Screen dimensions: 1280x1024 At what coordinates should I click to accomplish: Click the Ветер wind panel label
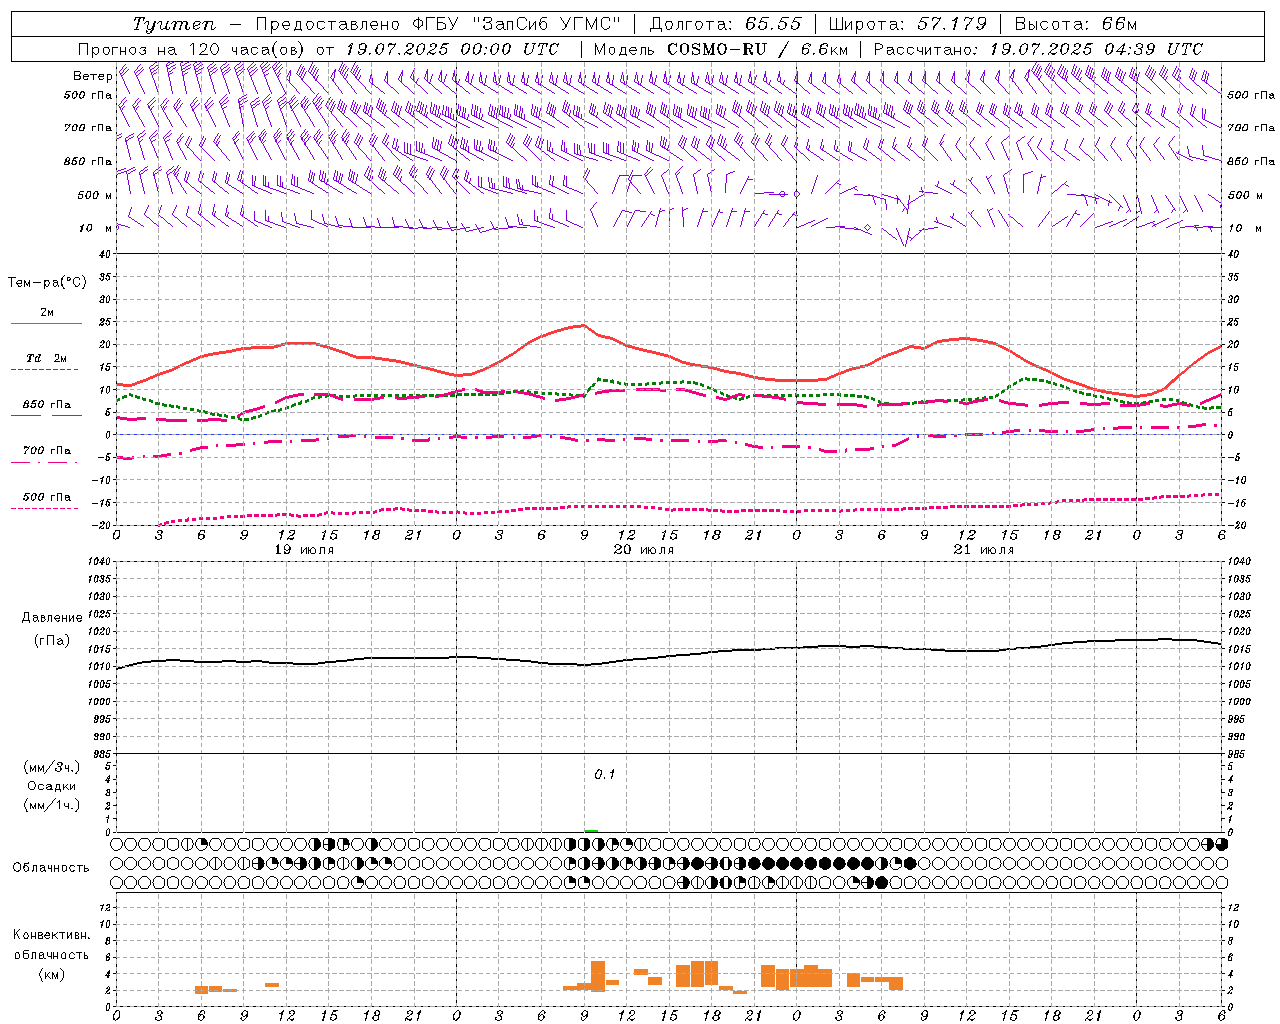coord(93,76)
